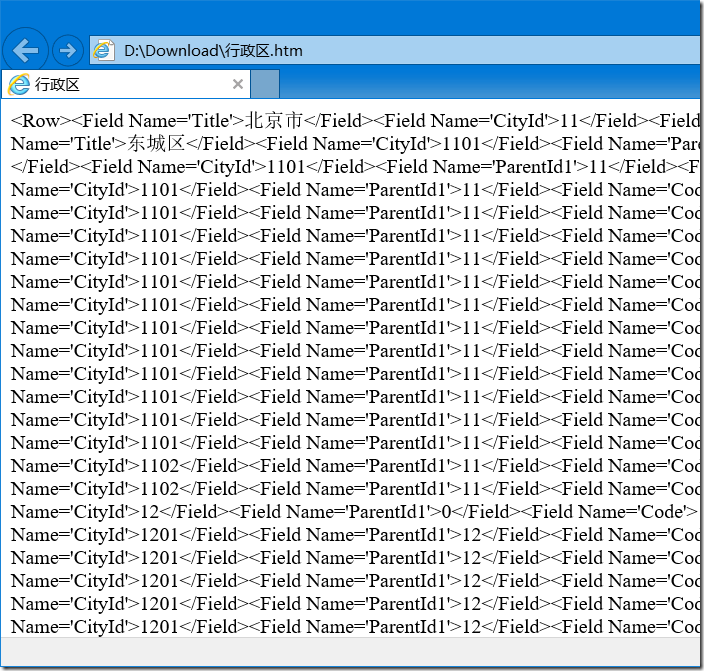
Task: Click the IE page icon in address bar
Action: 103,50
